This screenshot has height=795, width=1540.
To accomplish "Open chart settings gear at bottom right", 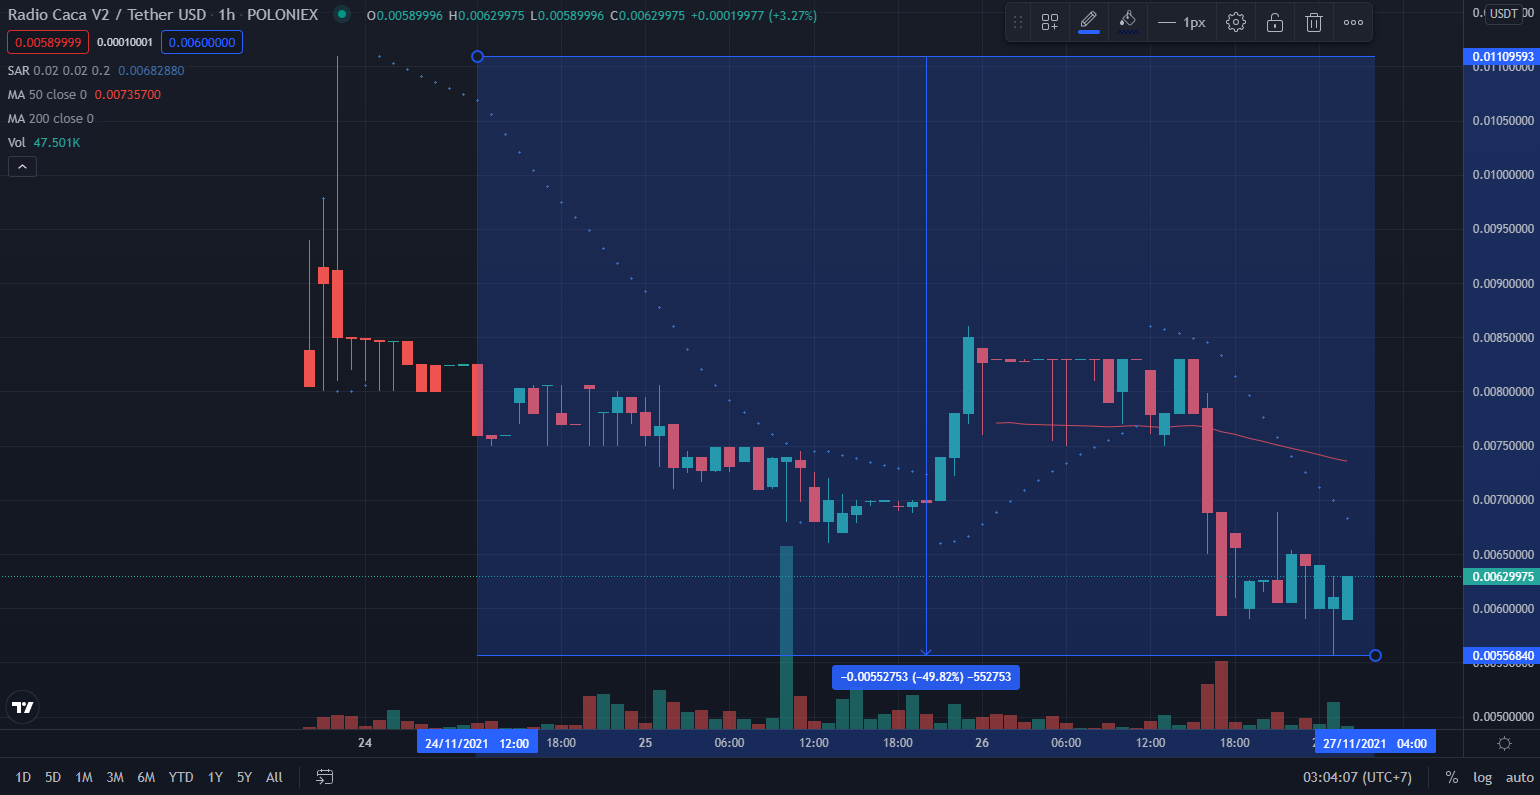I will coord(1504,743).
